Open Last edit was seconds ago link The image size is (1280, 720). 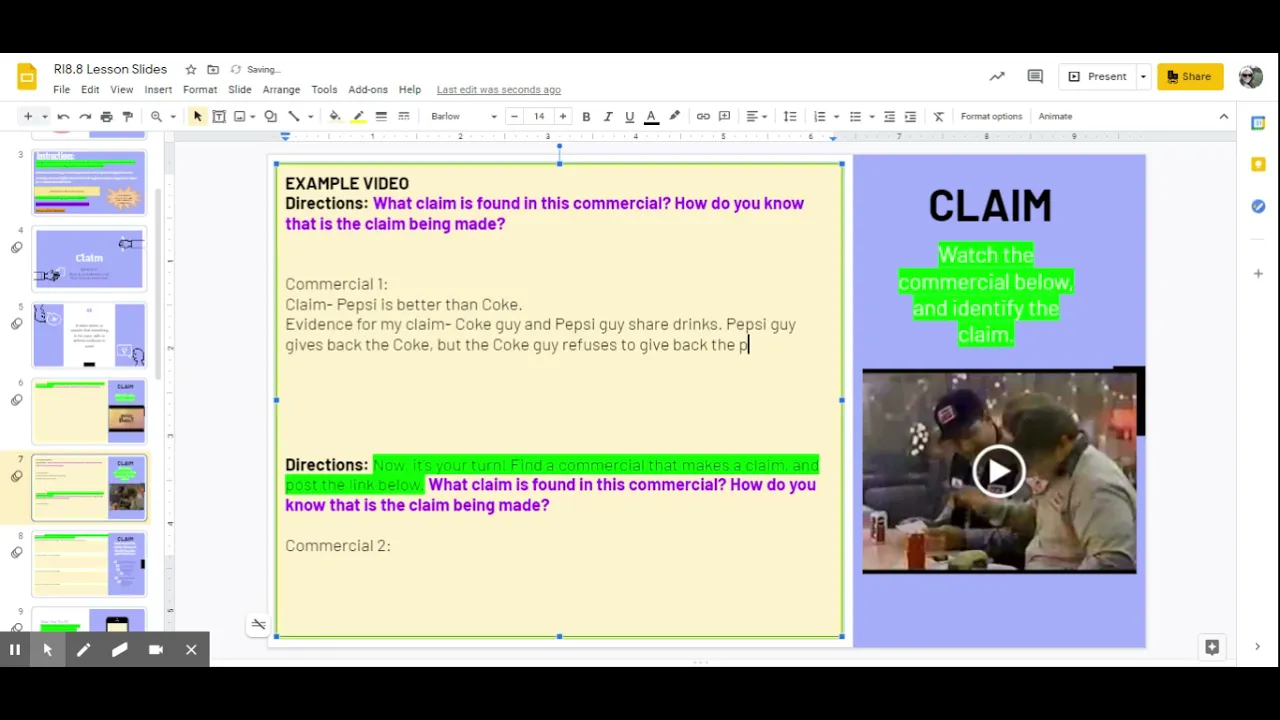(498, 90)
